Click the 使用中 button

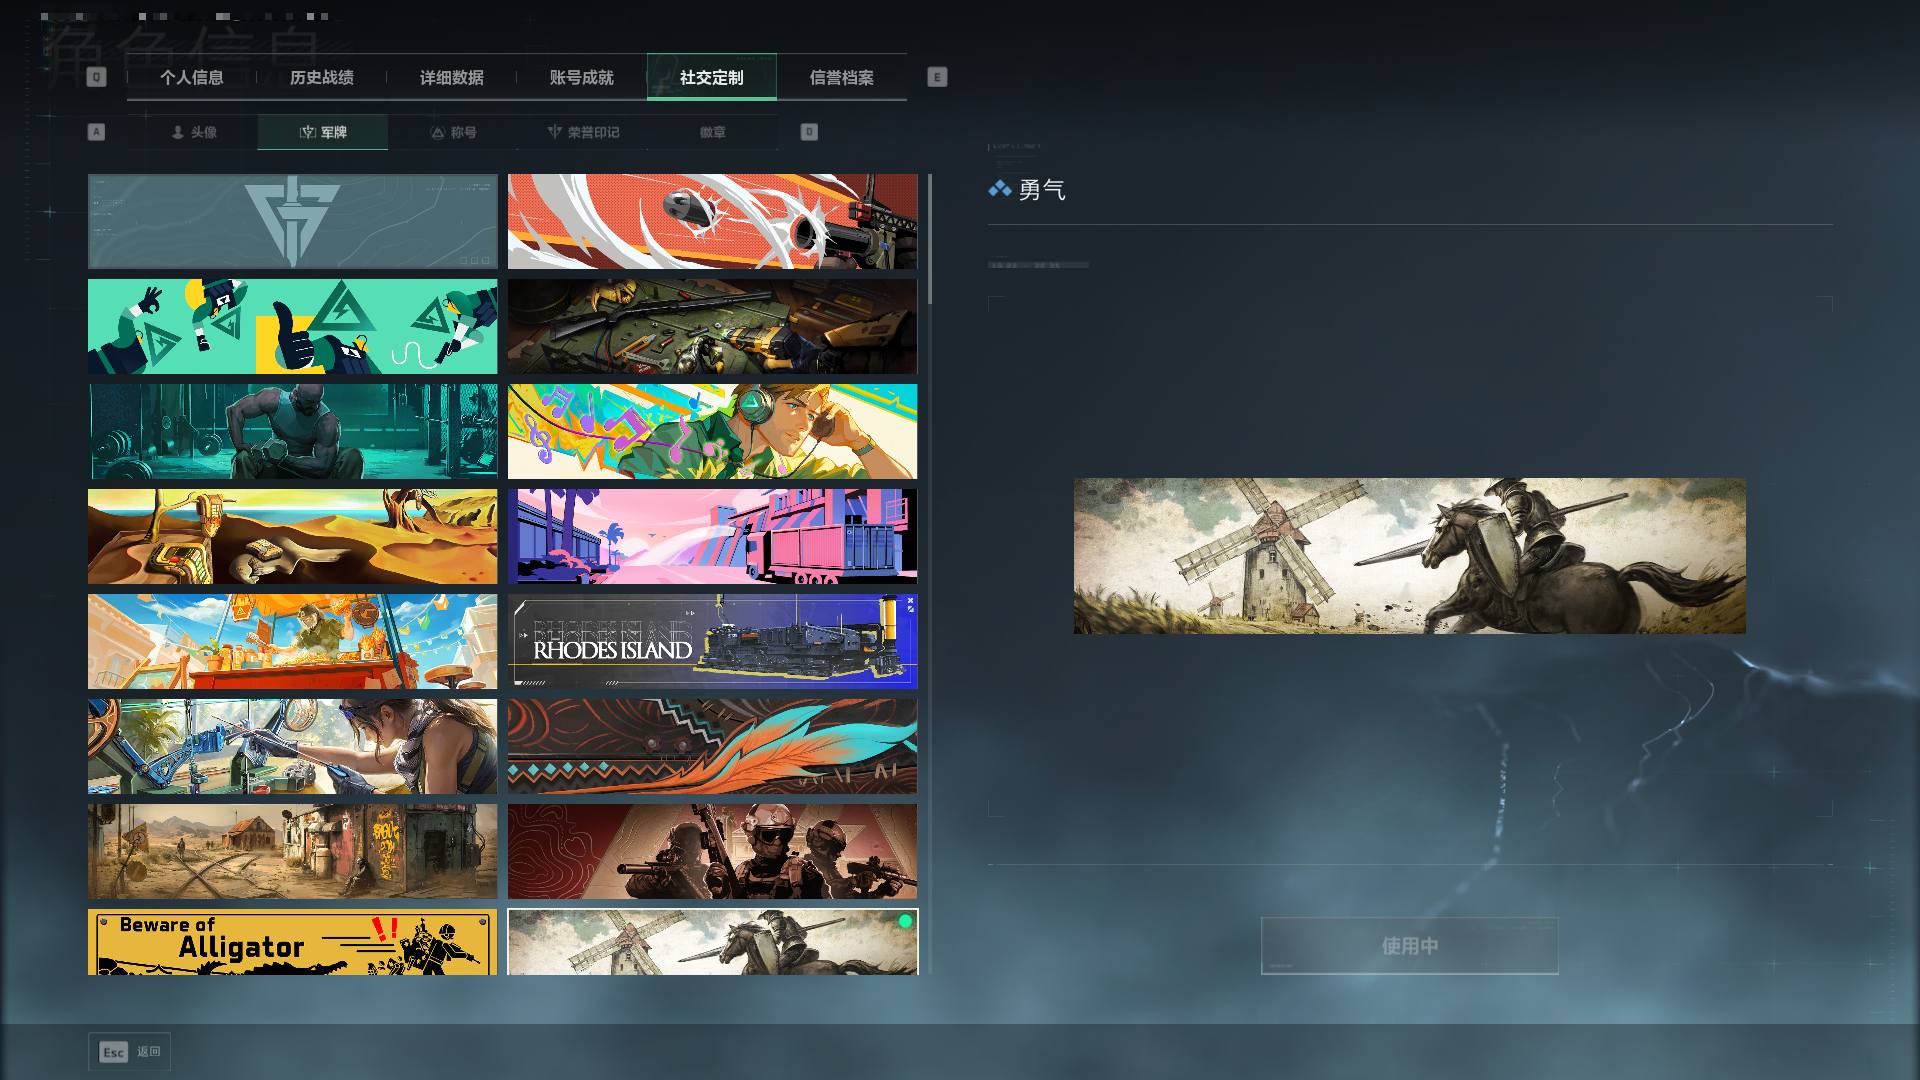click(1410, 946)
